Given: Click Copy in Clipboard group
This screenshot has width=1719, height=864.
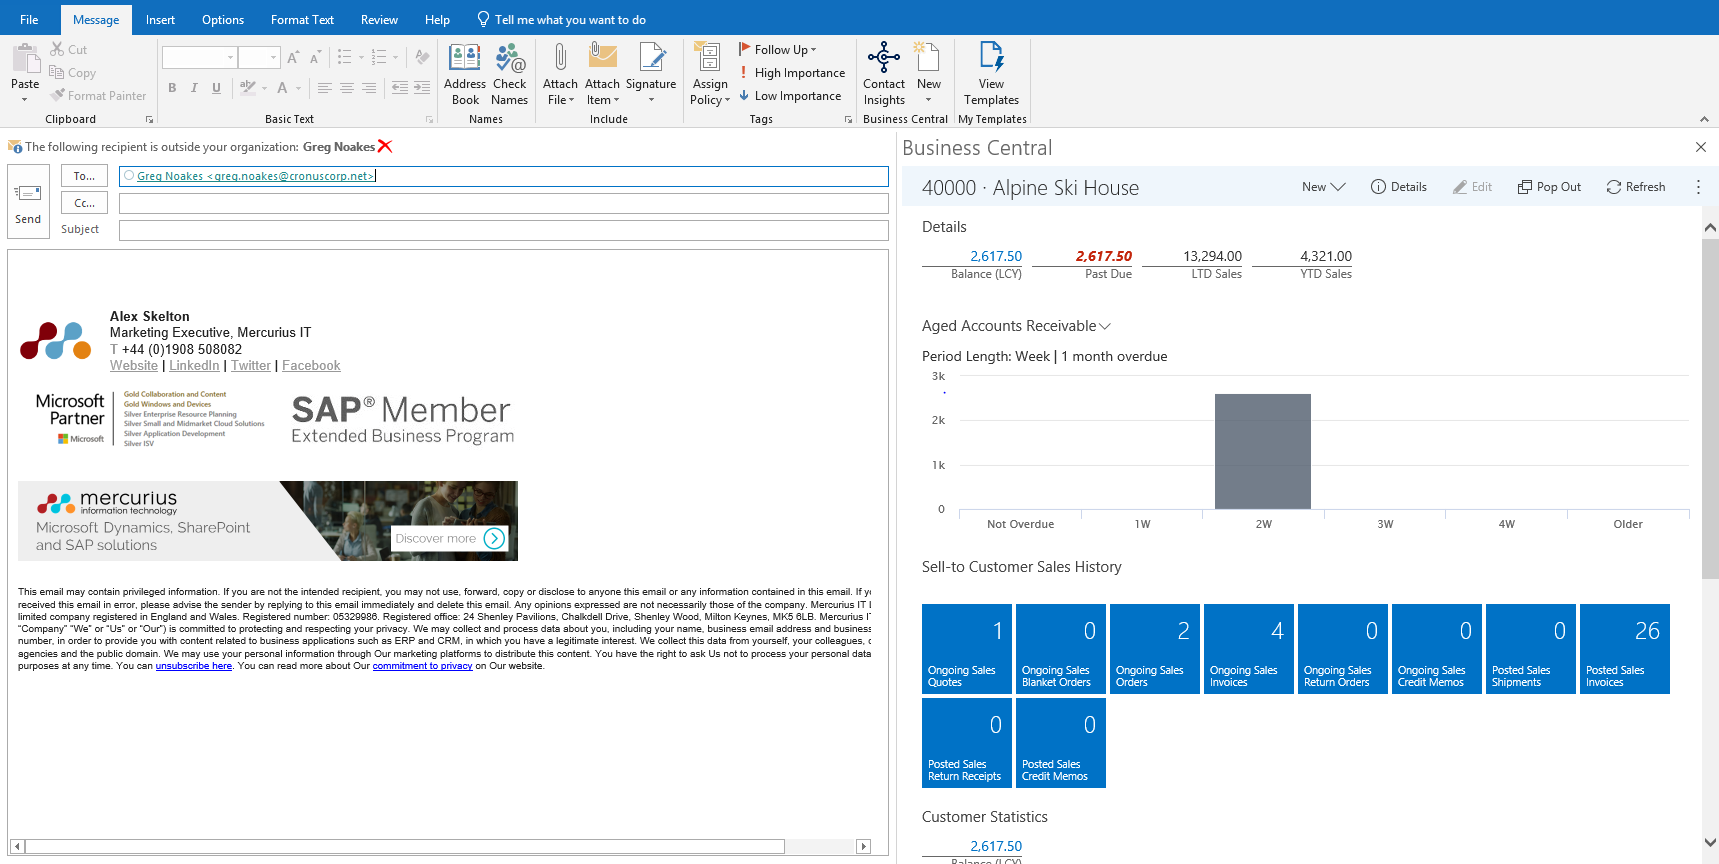Looking at the screenshot, I should point(73,73).
